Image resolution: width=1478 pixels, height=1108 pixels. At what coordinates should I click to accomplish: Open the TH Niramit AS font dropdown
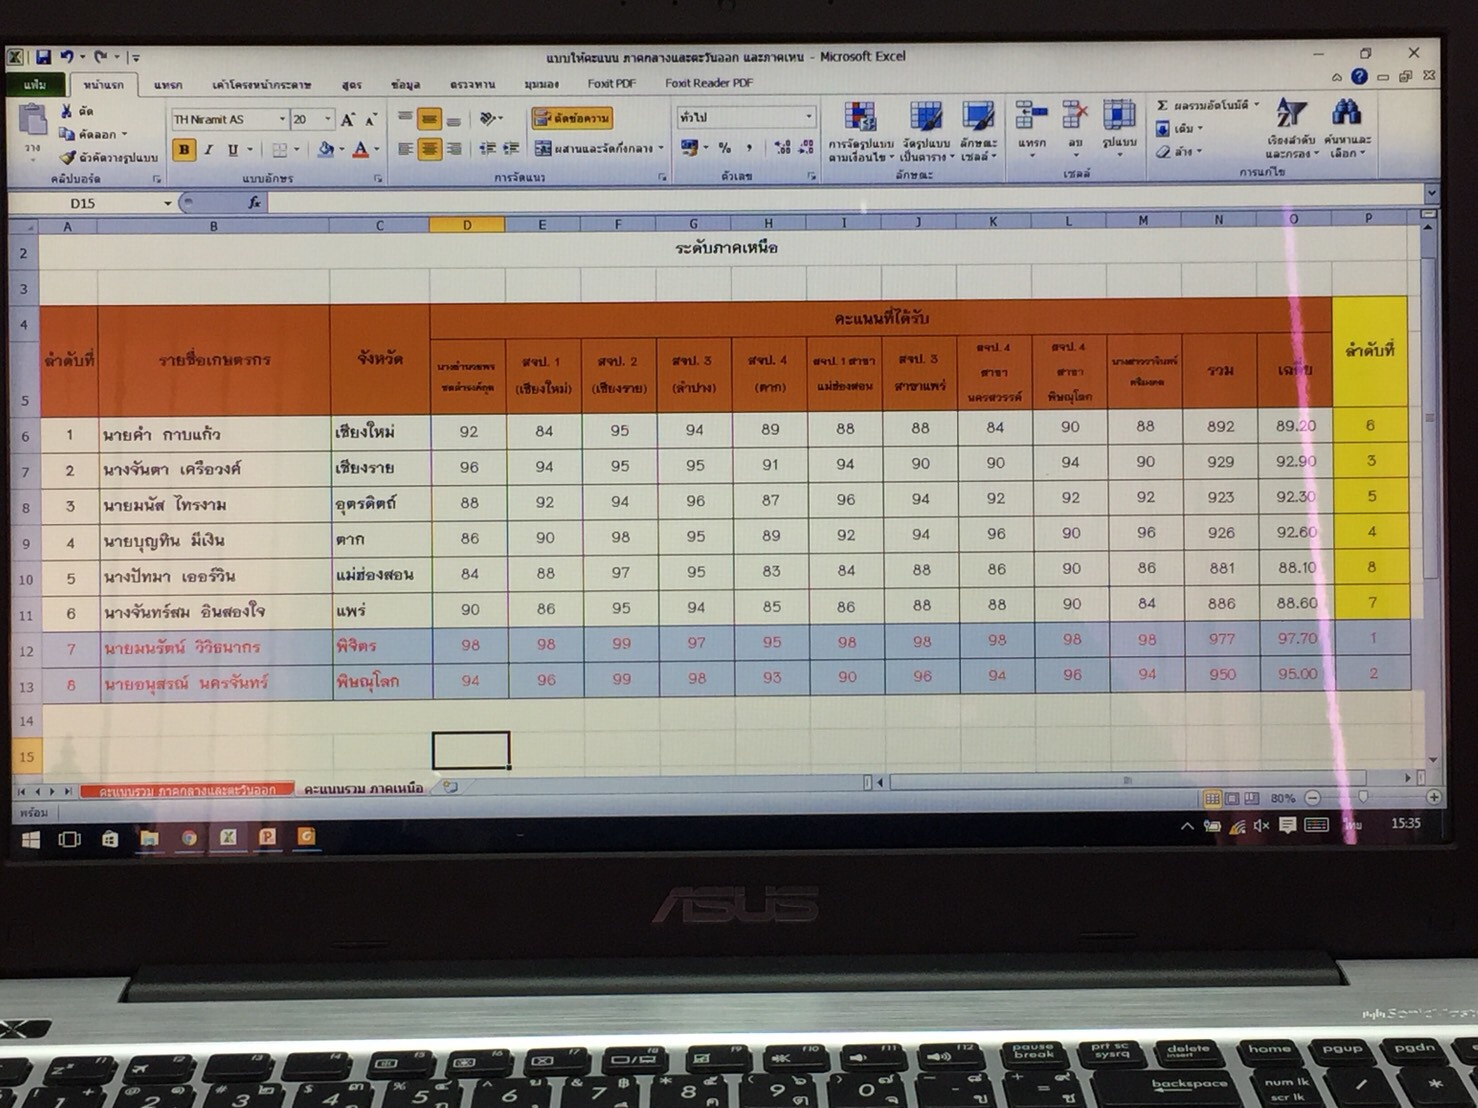pos(282,119)
